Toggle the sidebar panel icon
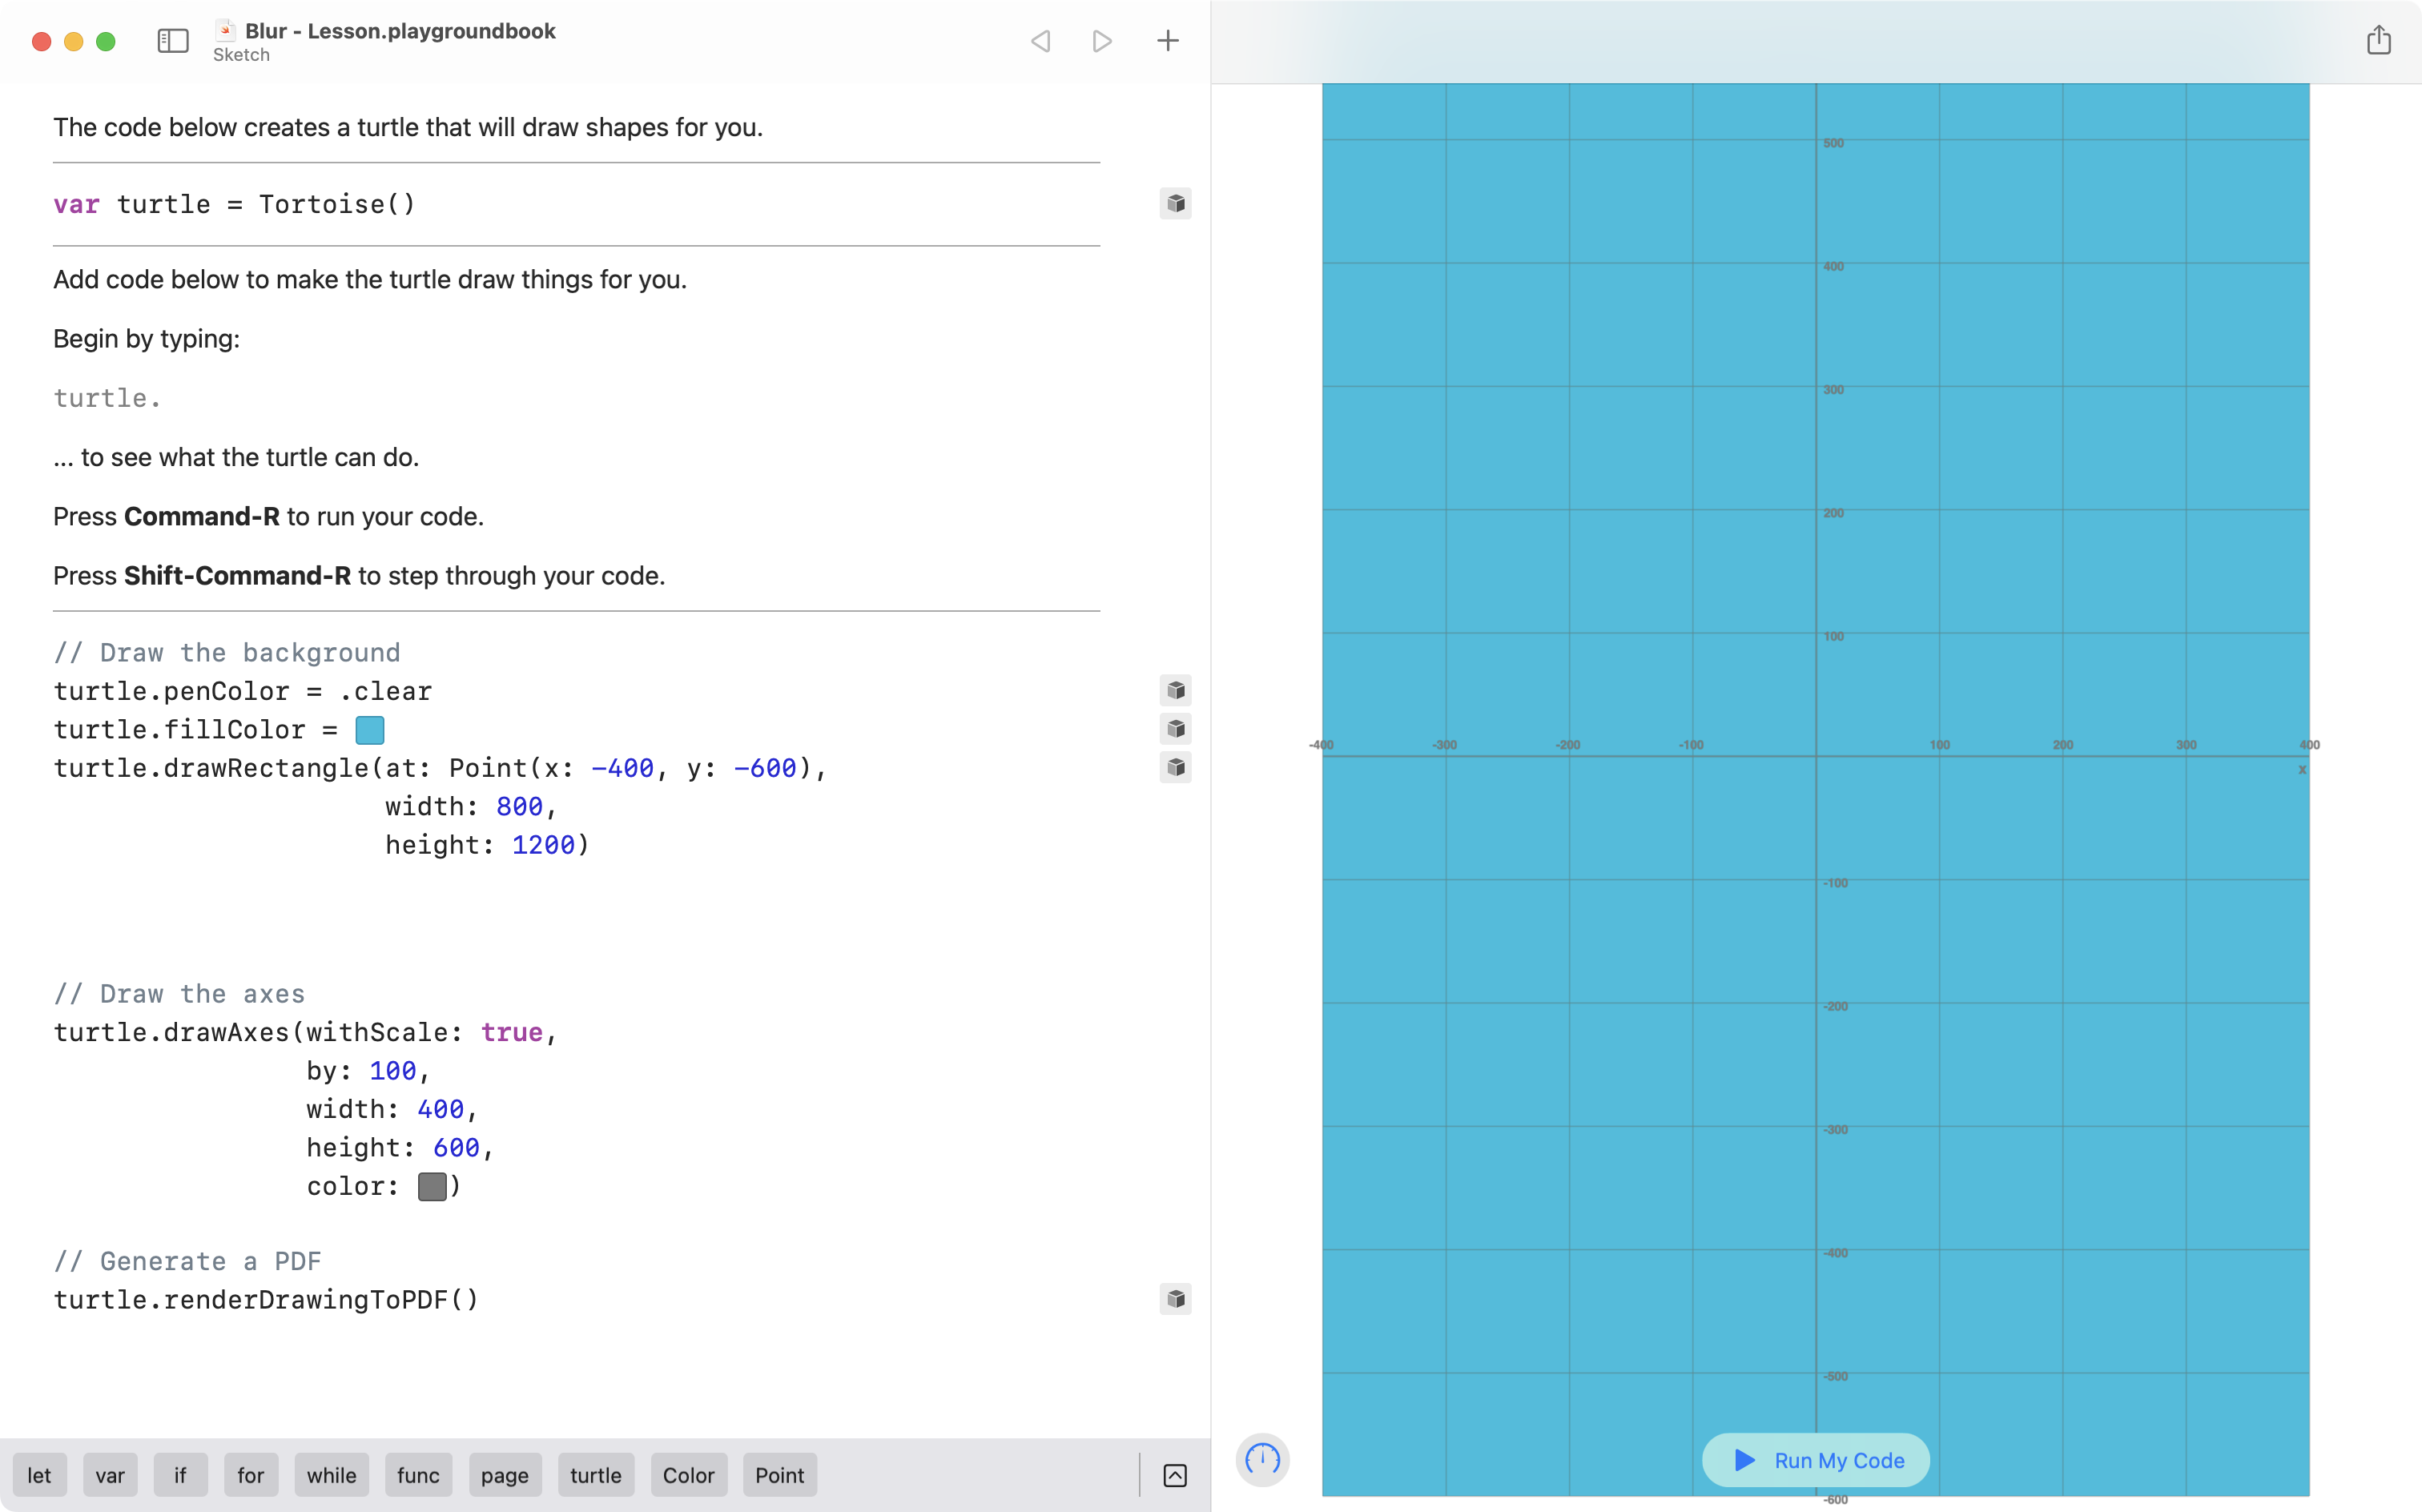Viewport: 2422px width, 1512px height. (173, 41)
